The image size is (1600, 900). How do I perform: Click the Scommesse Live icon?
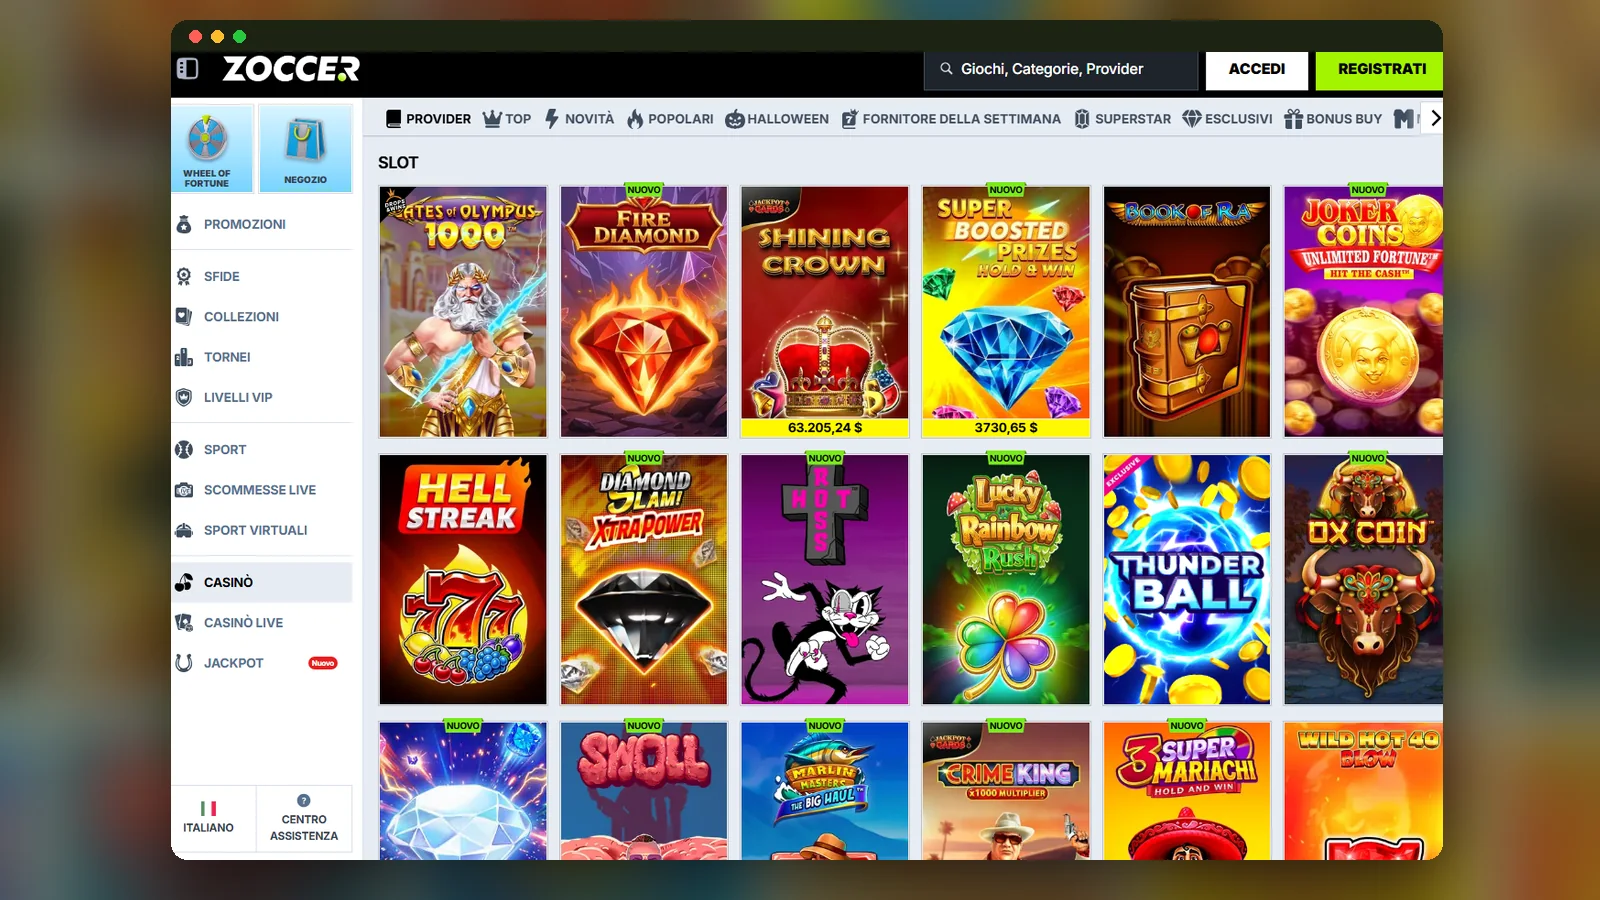(184, 490)
